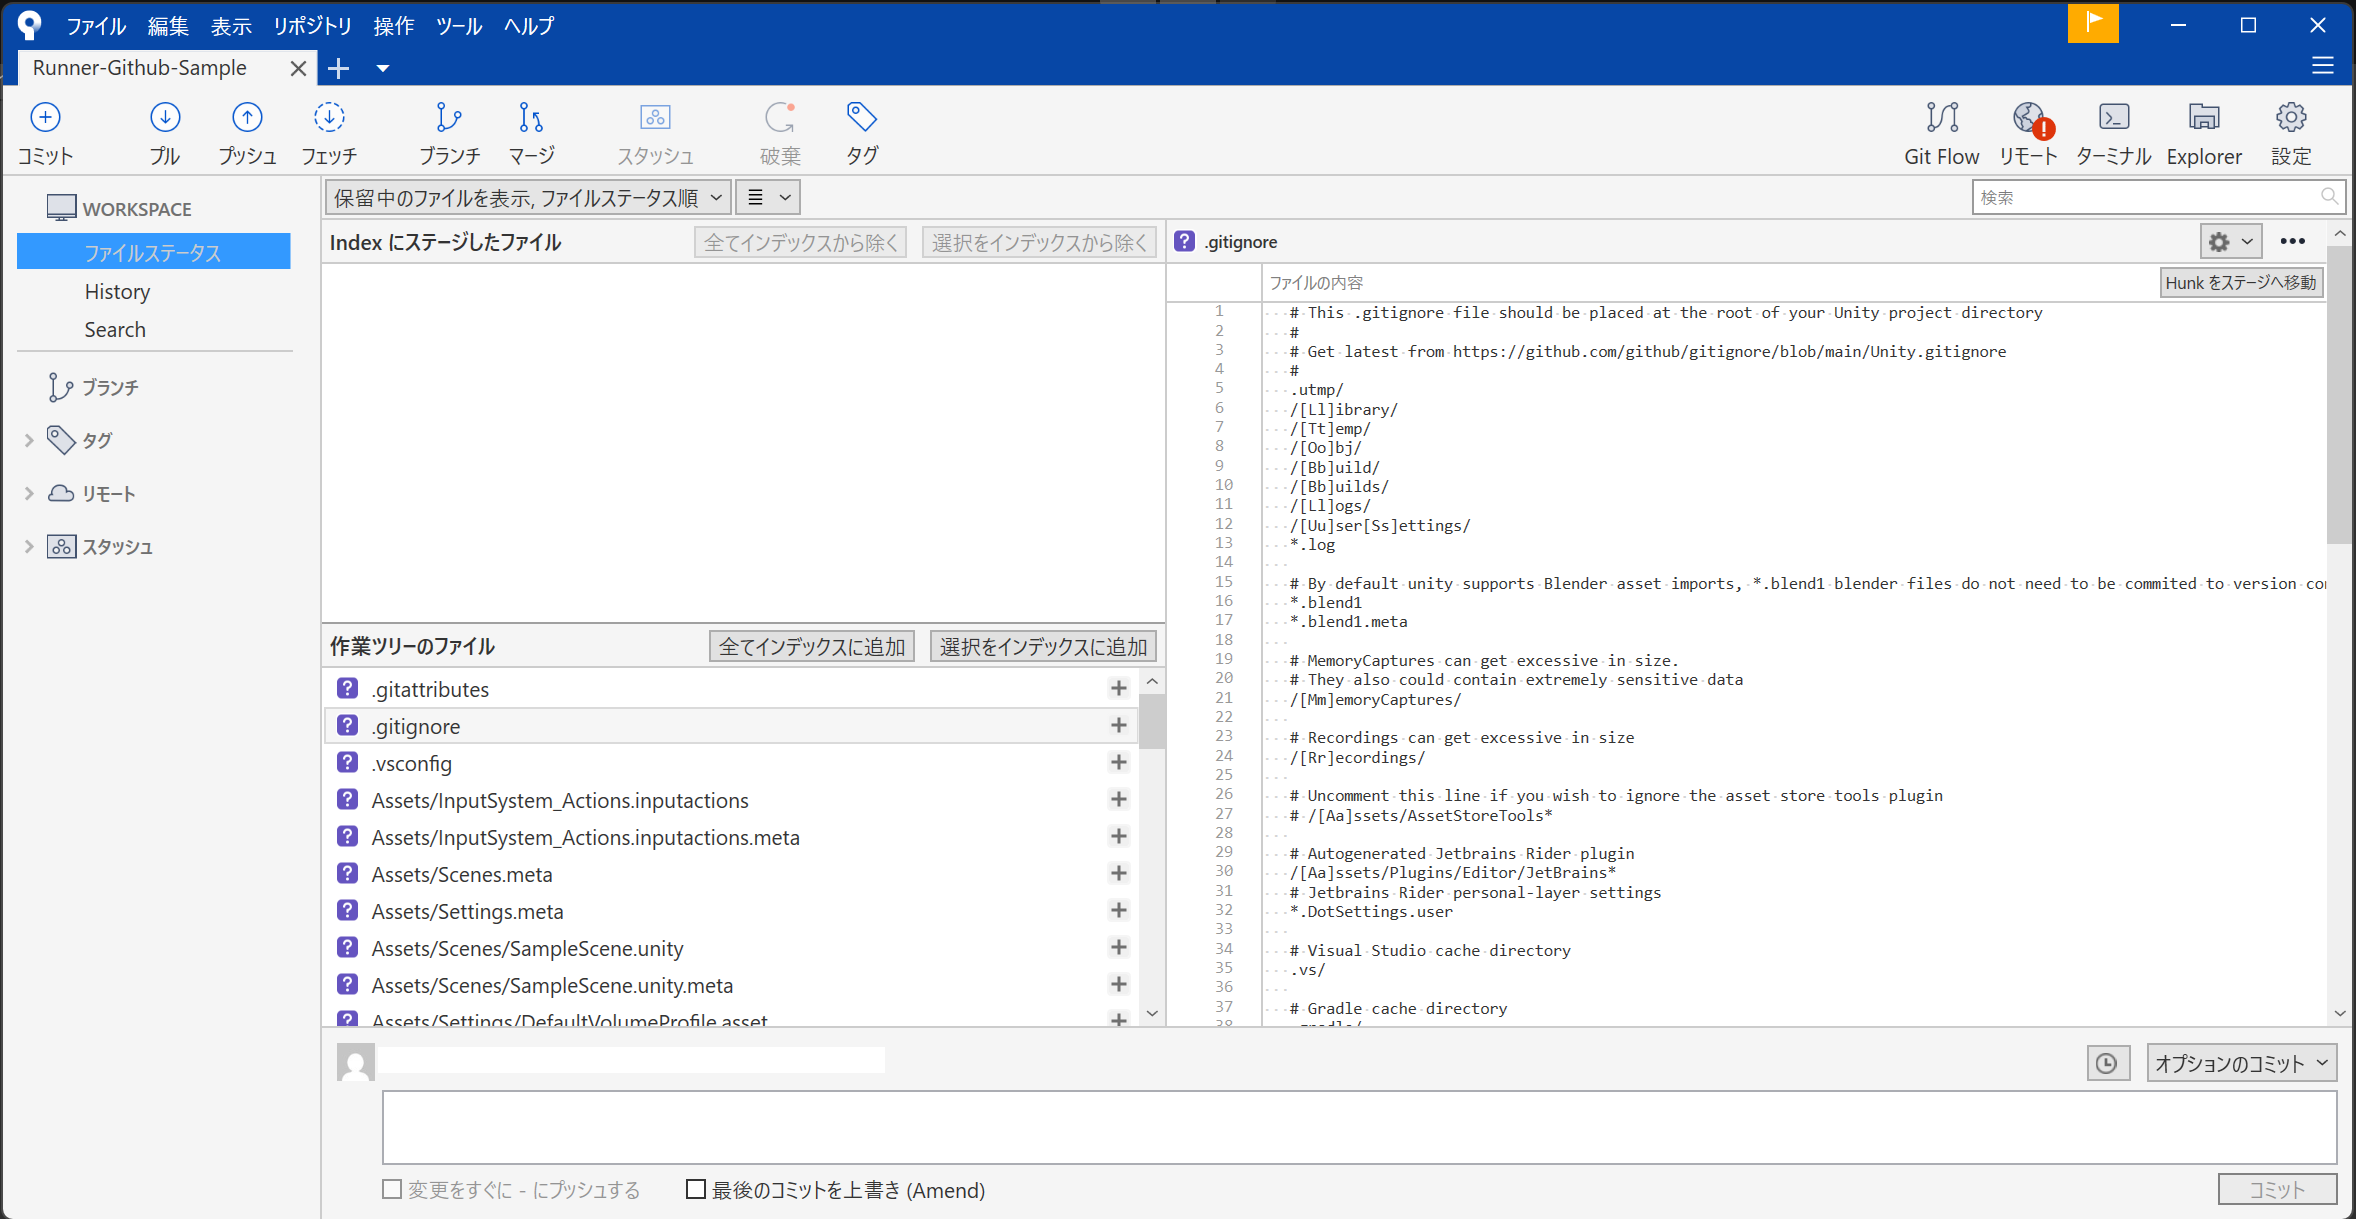Screen dimensions: 2356x1219
Task: Open the コミット (Commit) view
Action: [x=44, y=131]
